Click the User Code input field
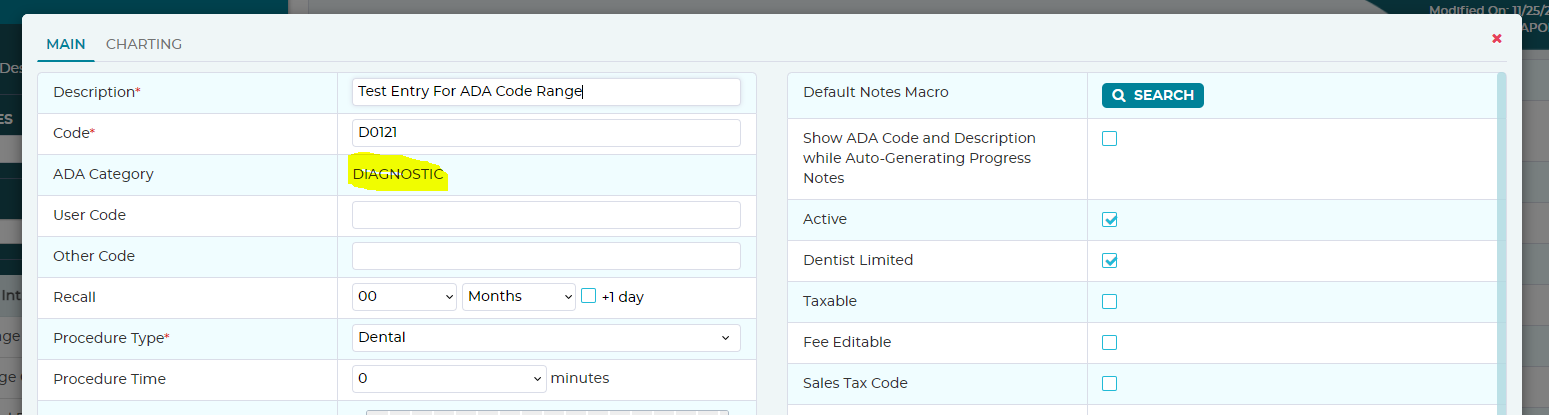This screenshot has width=1549, height=415. [x=546, y=215]
